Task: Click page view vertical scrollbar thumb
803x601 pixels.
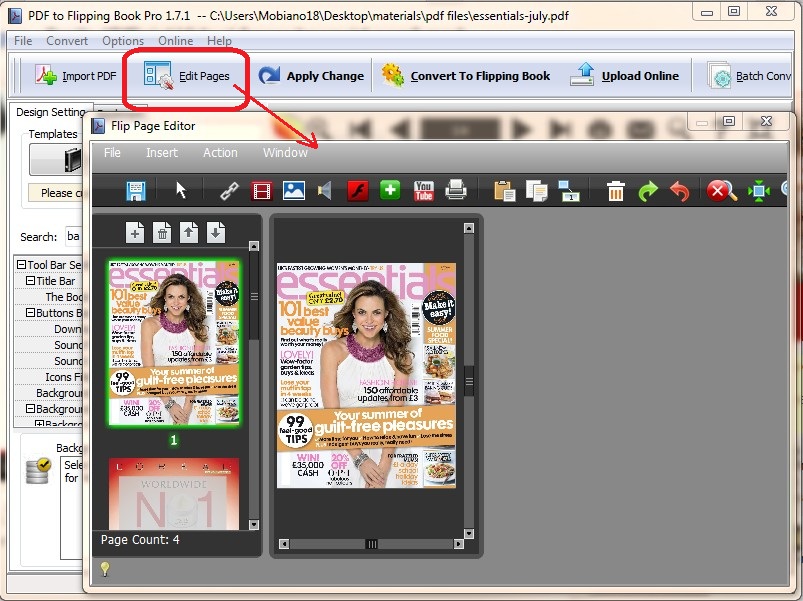Action: pyautogui.click(x=469, y=381)
